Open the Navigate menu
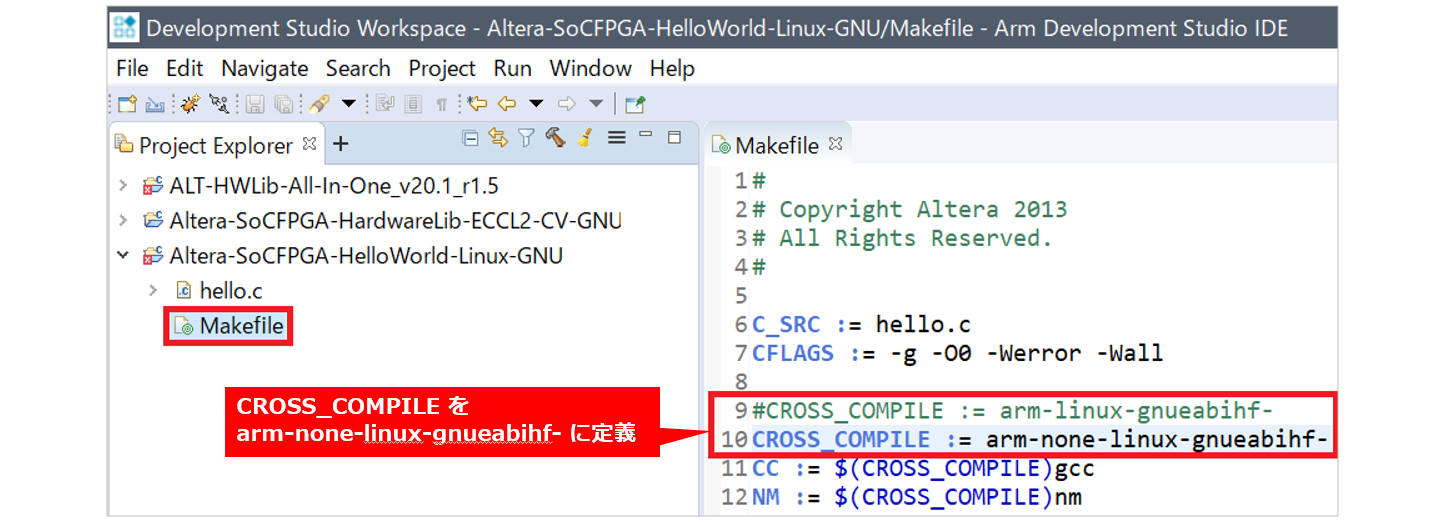Image resolution: width=1444 pixels, height=522 pixels. [x=264, y=68]
